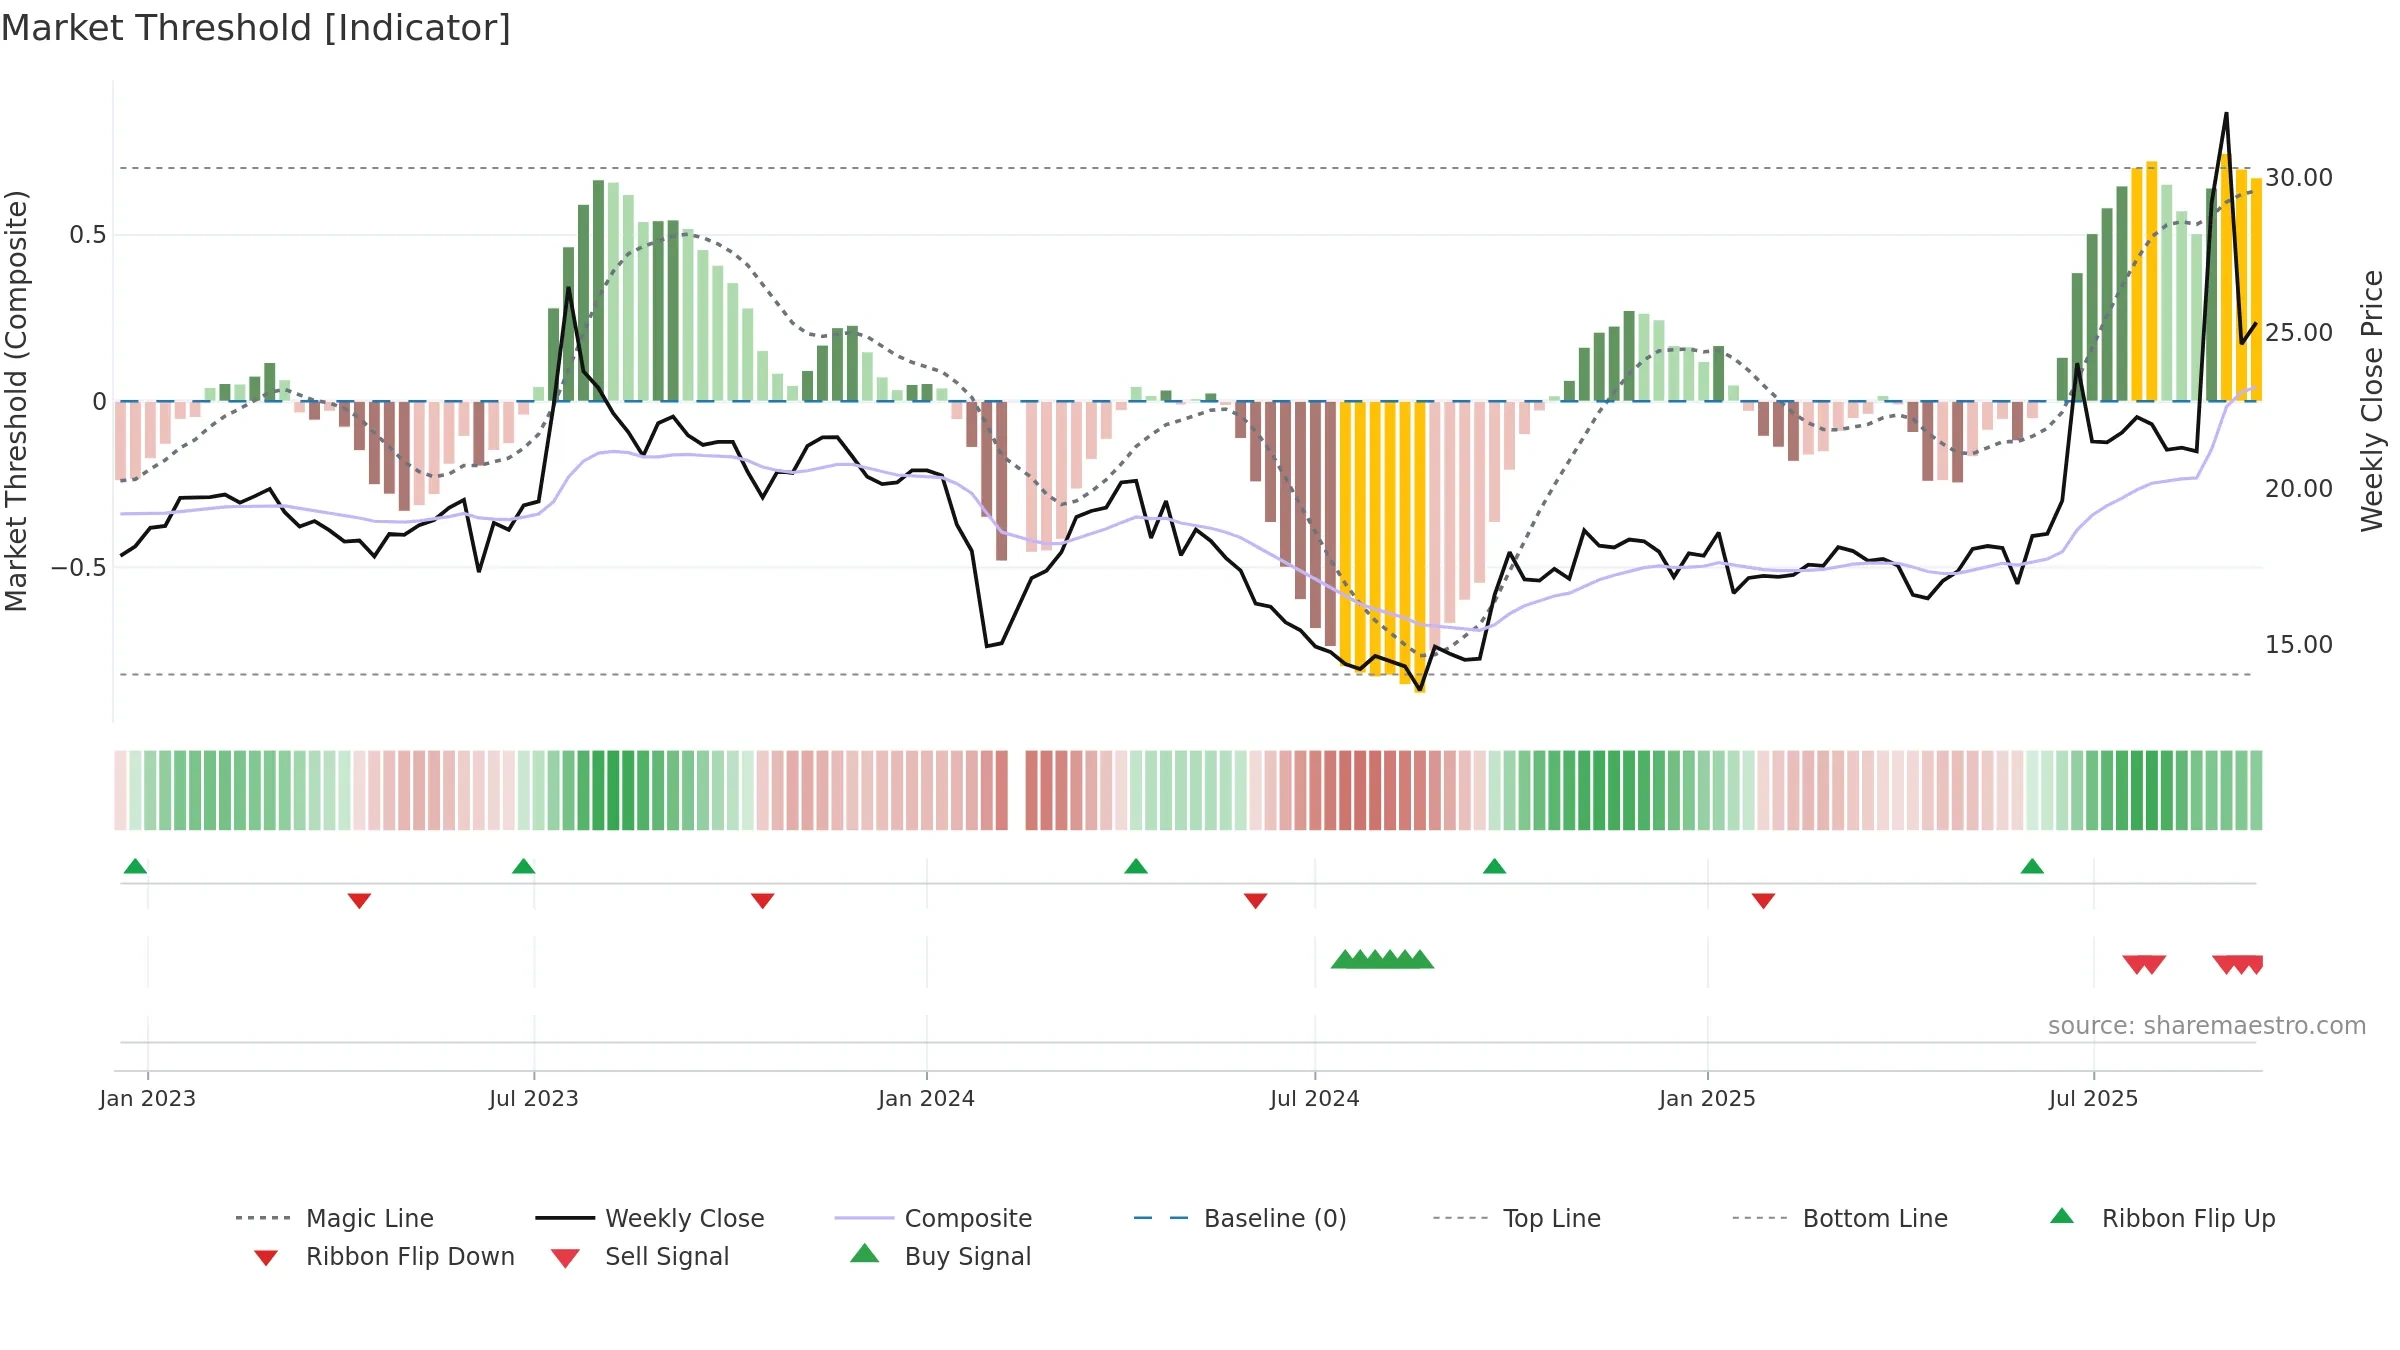
Task: Click the Jan 2023 x-axis label
Action: [148, 1099]
